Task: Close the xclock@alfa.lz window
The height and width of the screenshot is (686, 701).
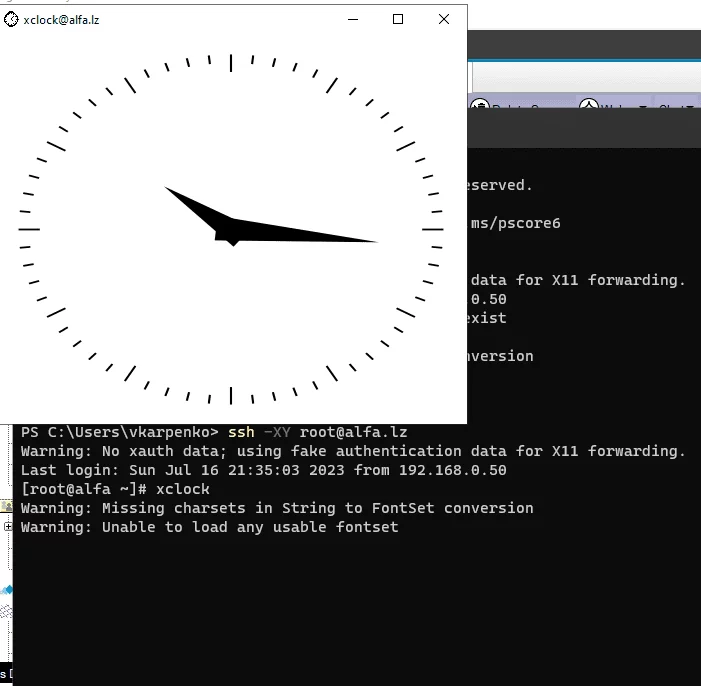Action: point(444,19)
